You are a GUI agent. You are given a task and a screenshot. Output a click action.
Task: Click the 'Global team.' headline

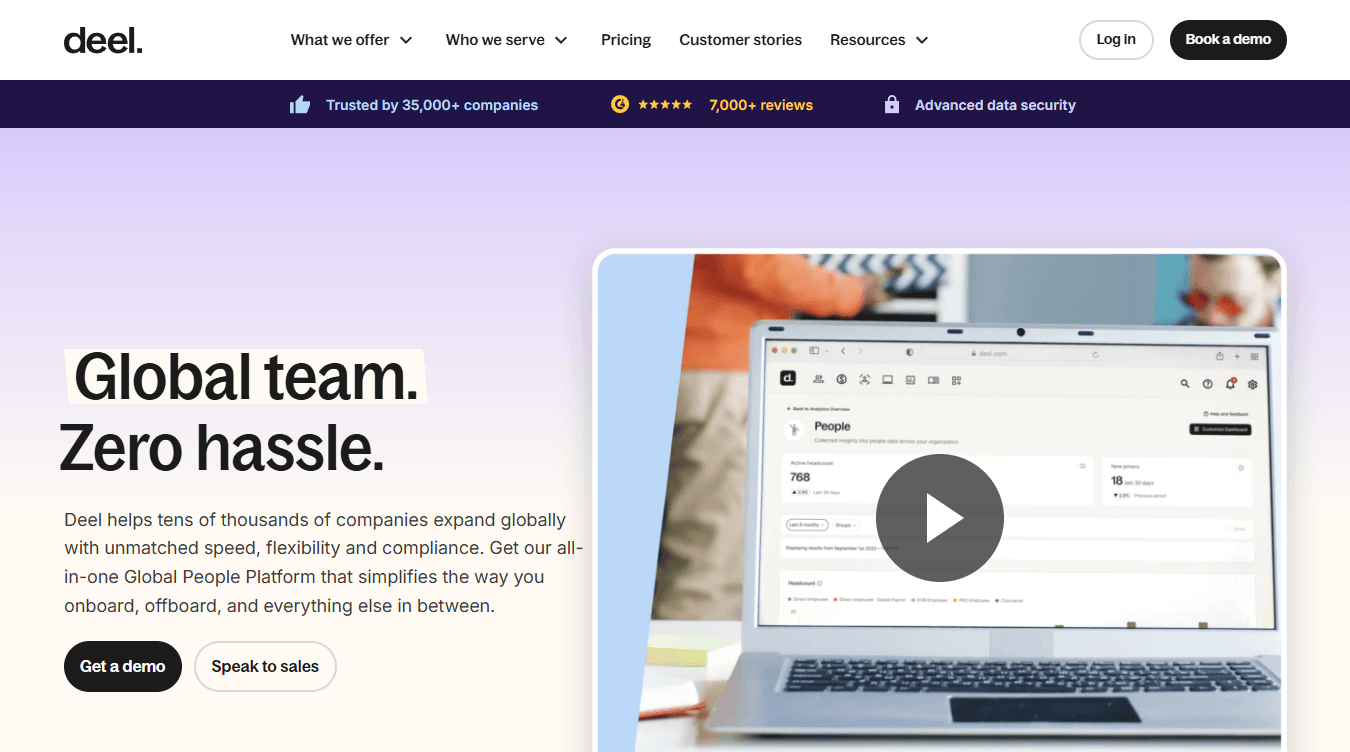coord(246,377)
